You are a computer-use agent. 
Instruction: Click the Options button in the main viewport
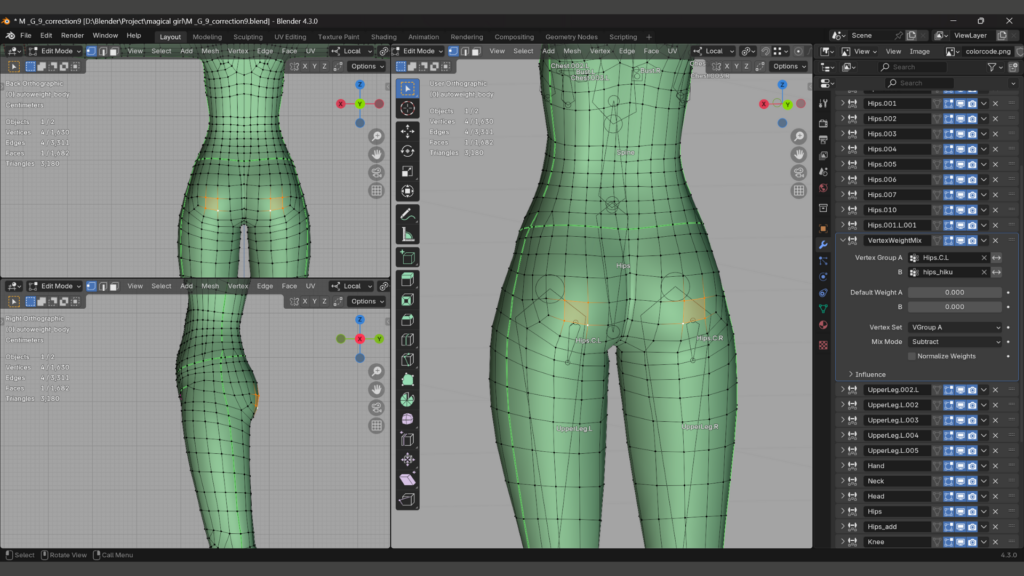(x=787, y=66)
